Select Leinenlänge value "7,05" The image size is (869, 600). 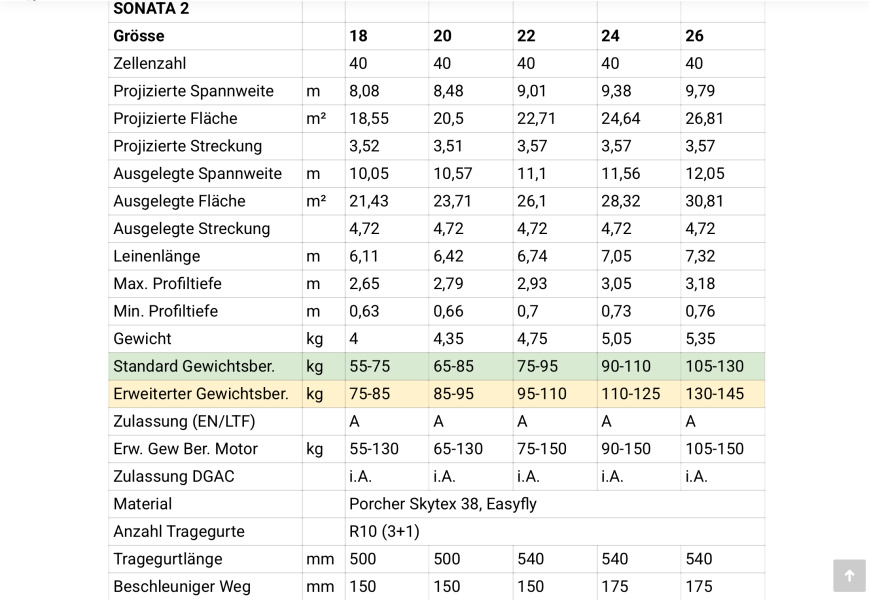pos(616,257)
